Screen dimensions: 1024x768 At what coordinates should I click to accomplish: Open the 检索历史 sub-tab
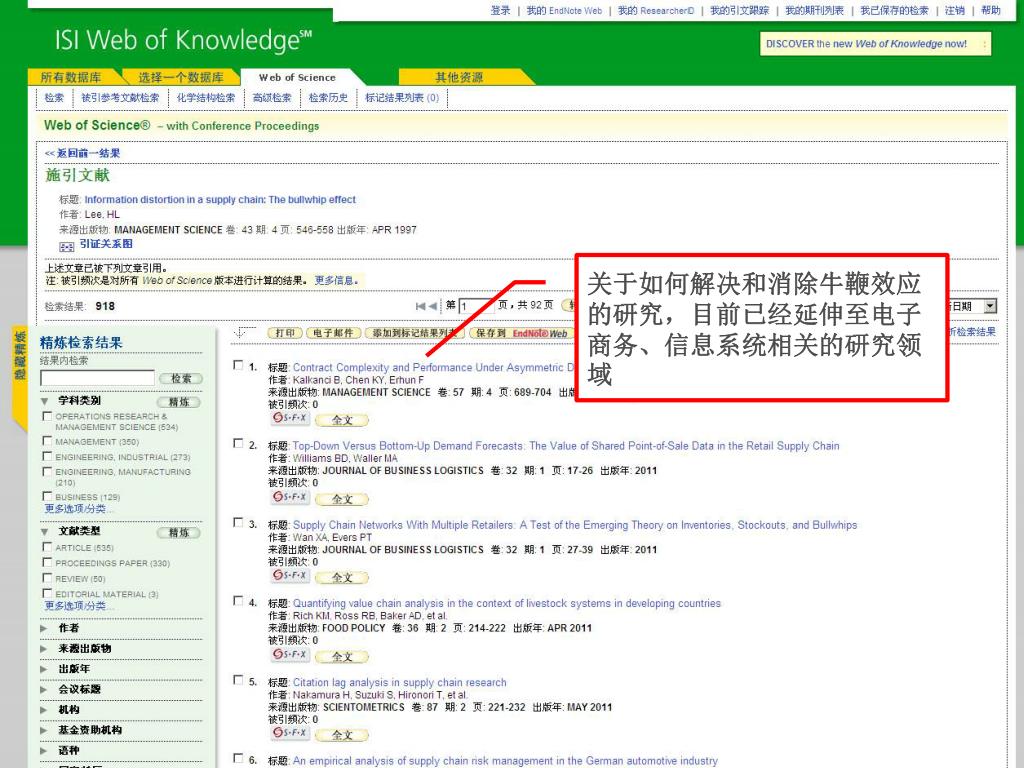[x=328, y=98]
